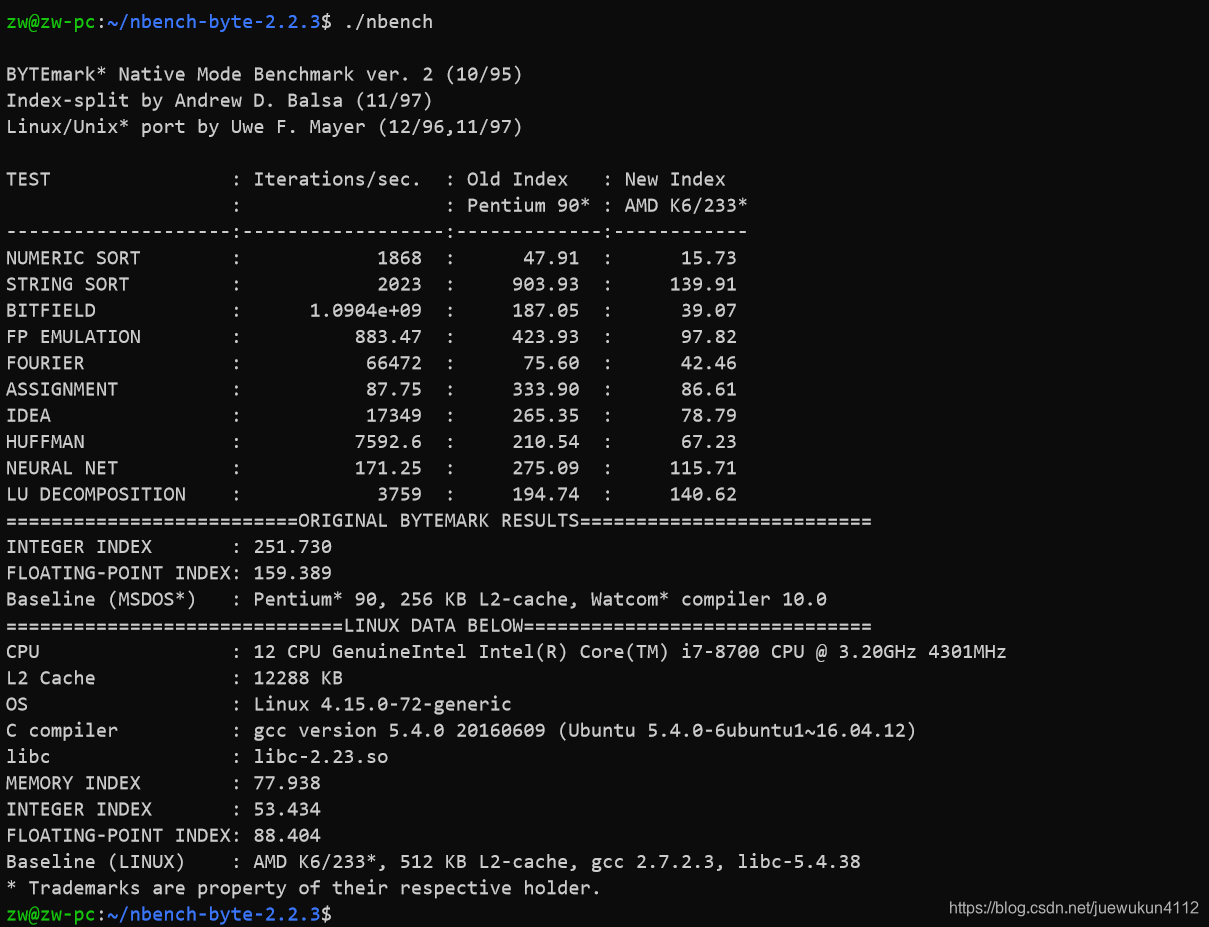Screen dimensions: 1209x927
Task: Click NEURAL NET new index 115.71
Action: (x=703, y=468)
